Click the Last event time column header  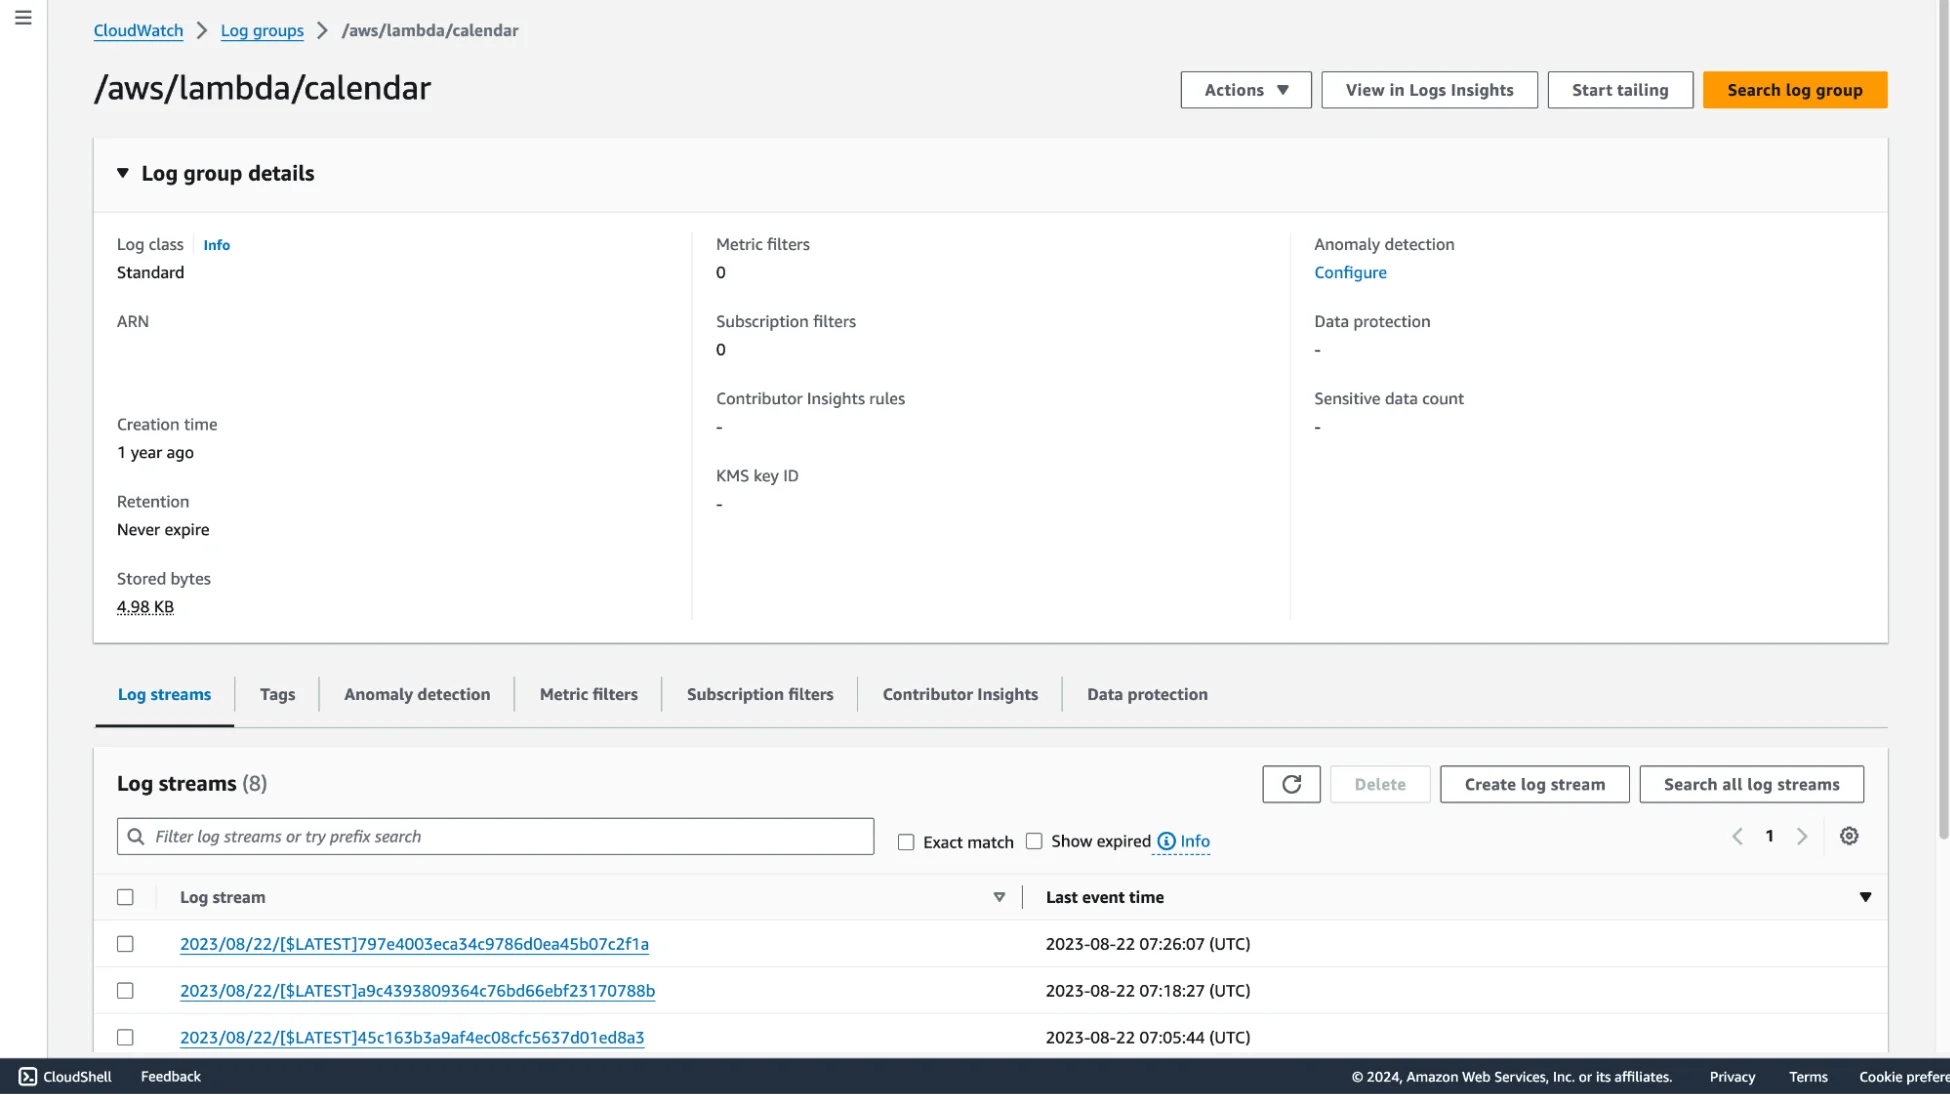click(x=1104, y=897)
